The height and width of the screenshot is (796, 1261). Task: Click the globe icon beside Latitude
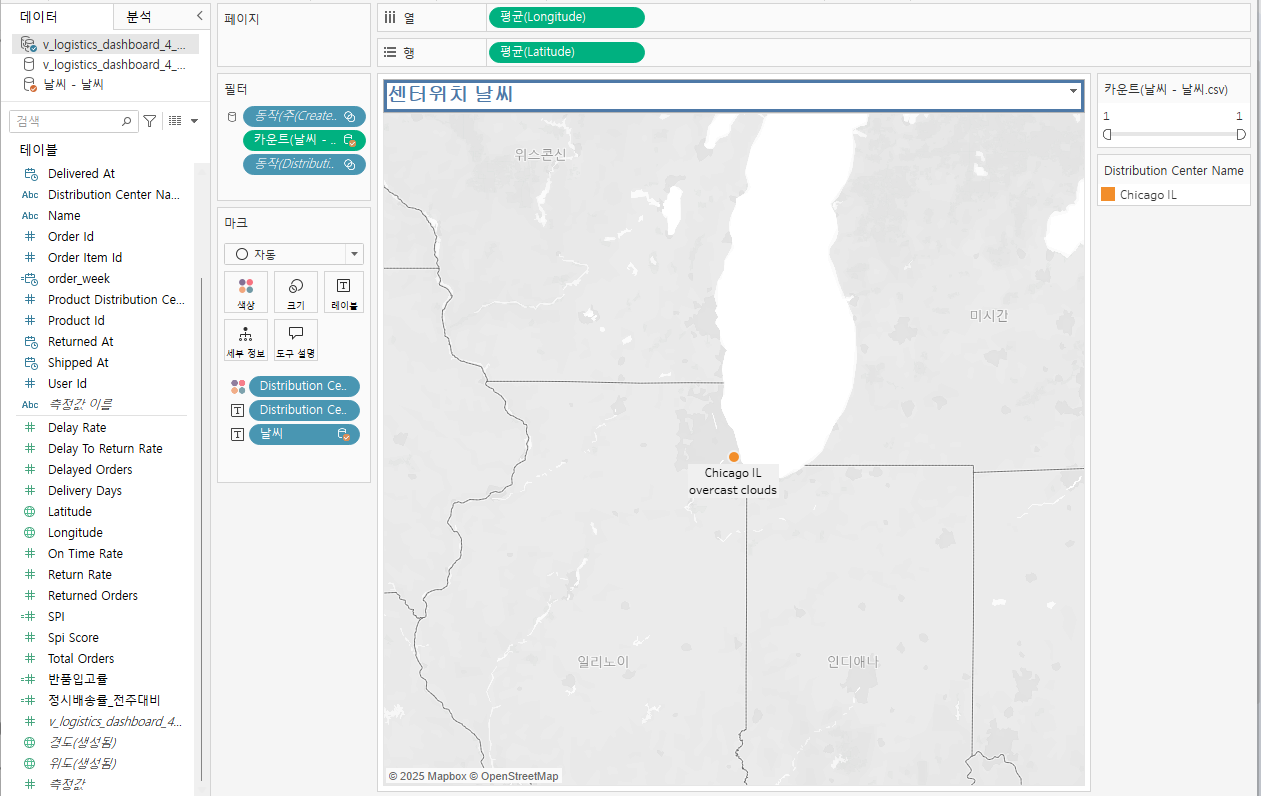click(x=29, y=512)
